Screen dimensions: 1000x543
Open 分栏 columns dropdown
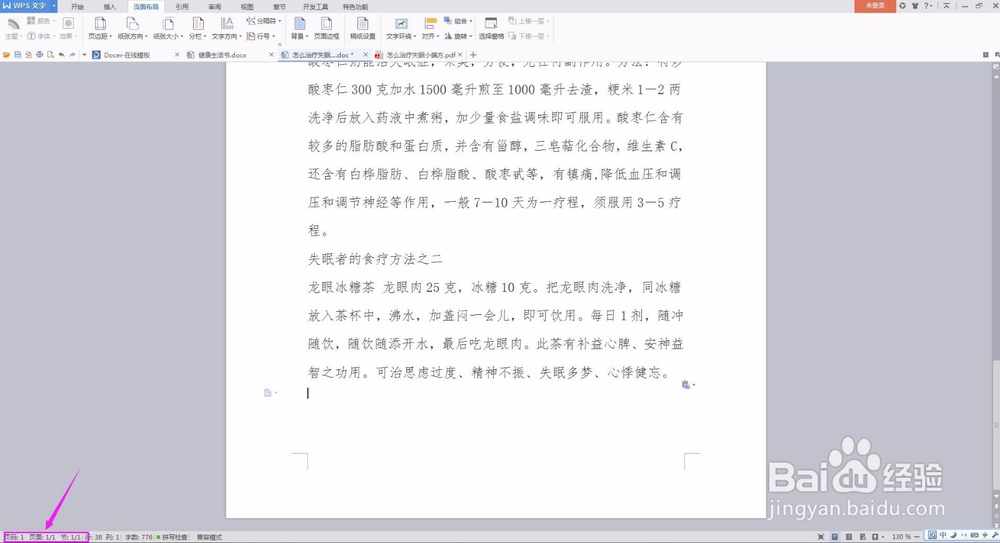(198, 29)
